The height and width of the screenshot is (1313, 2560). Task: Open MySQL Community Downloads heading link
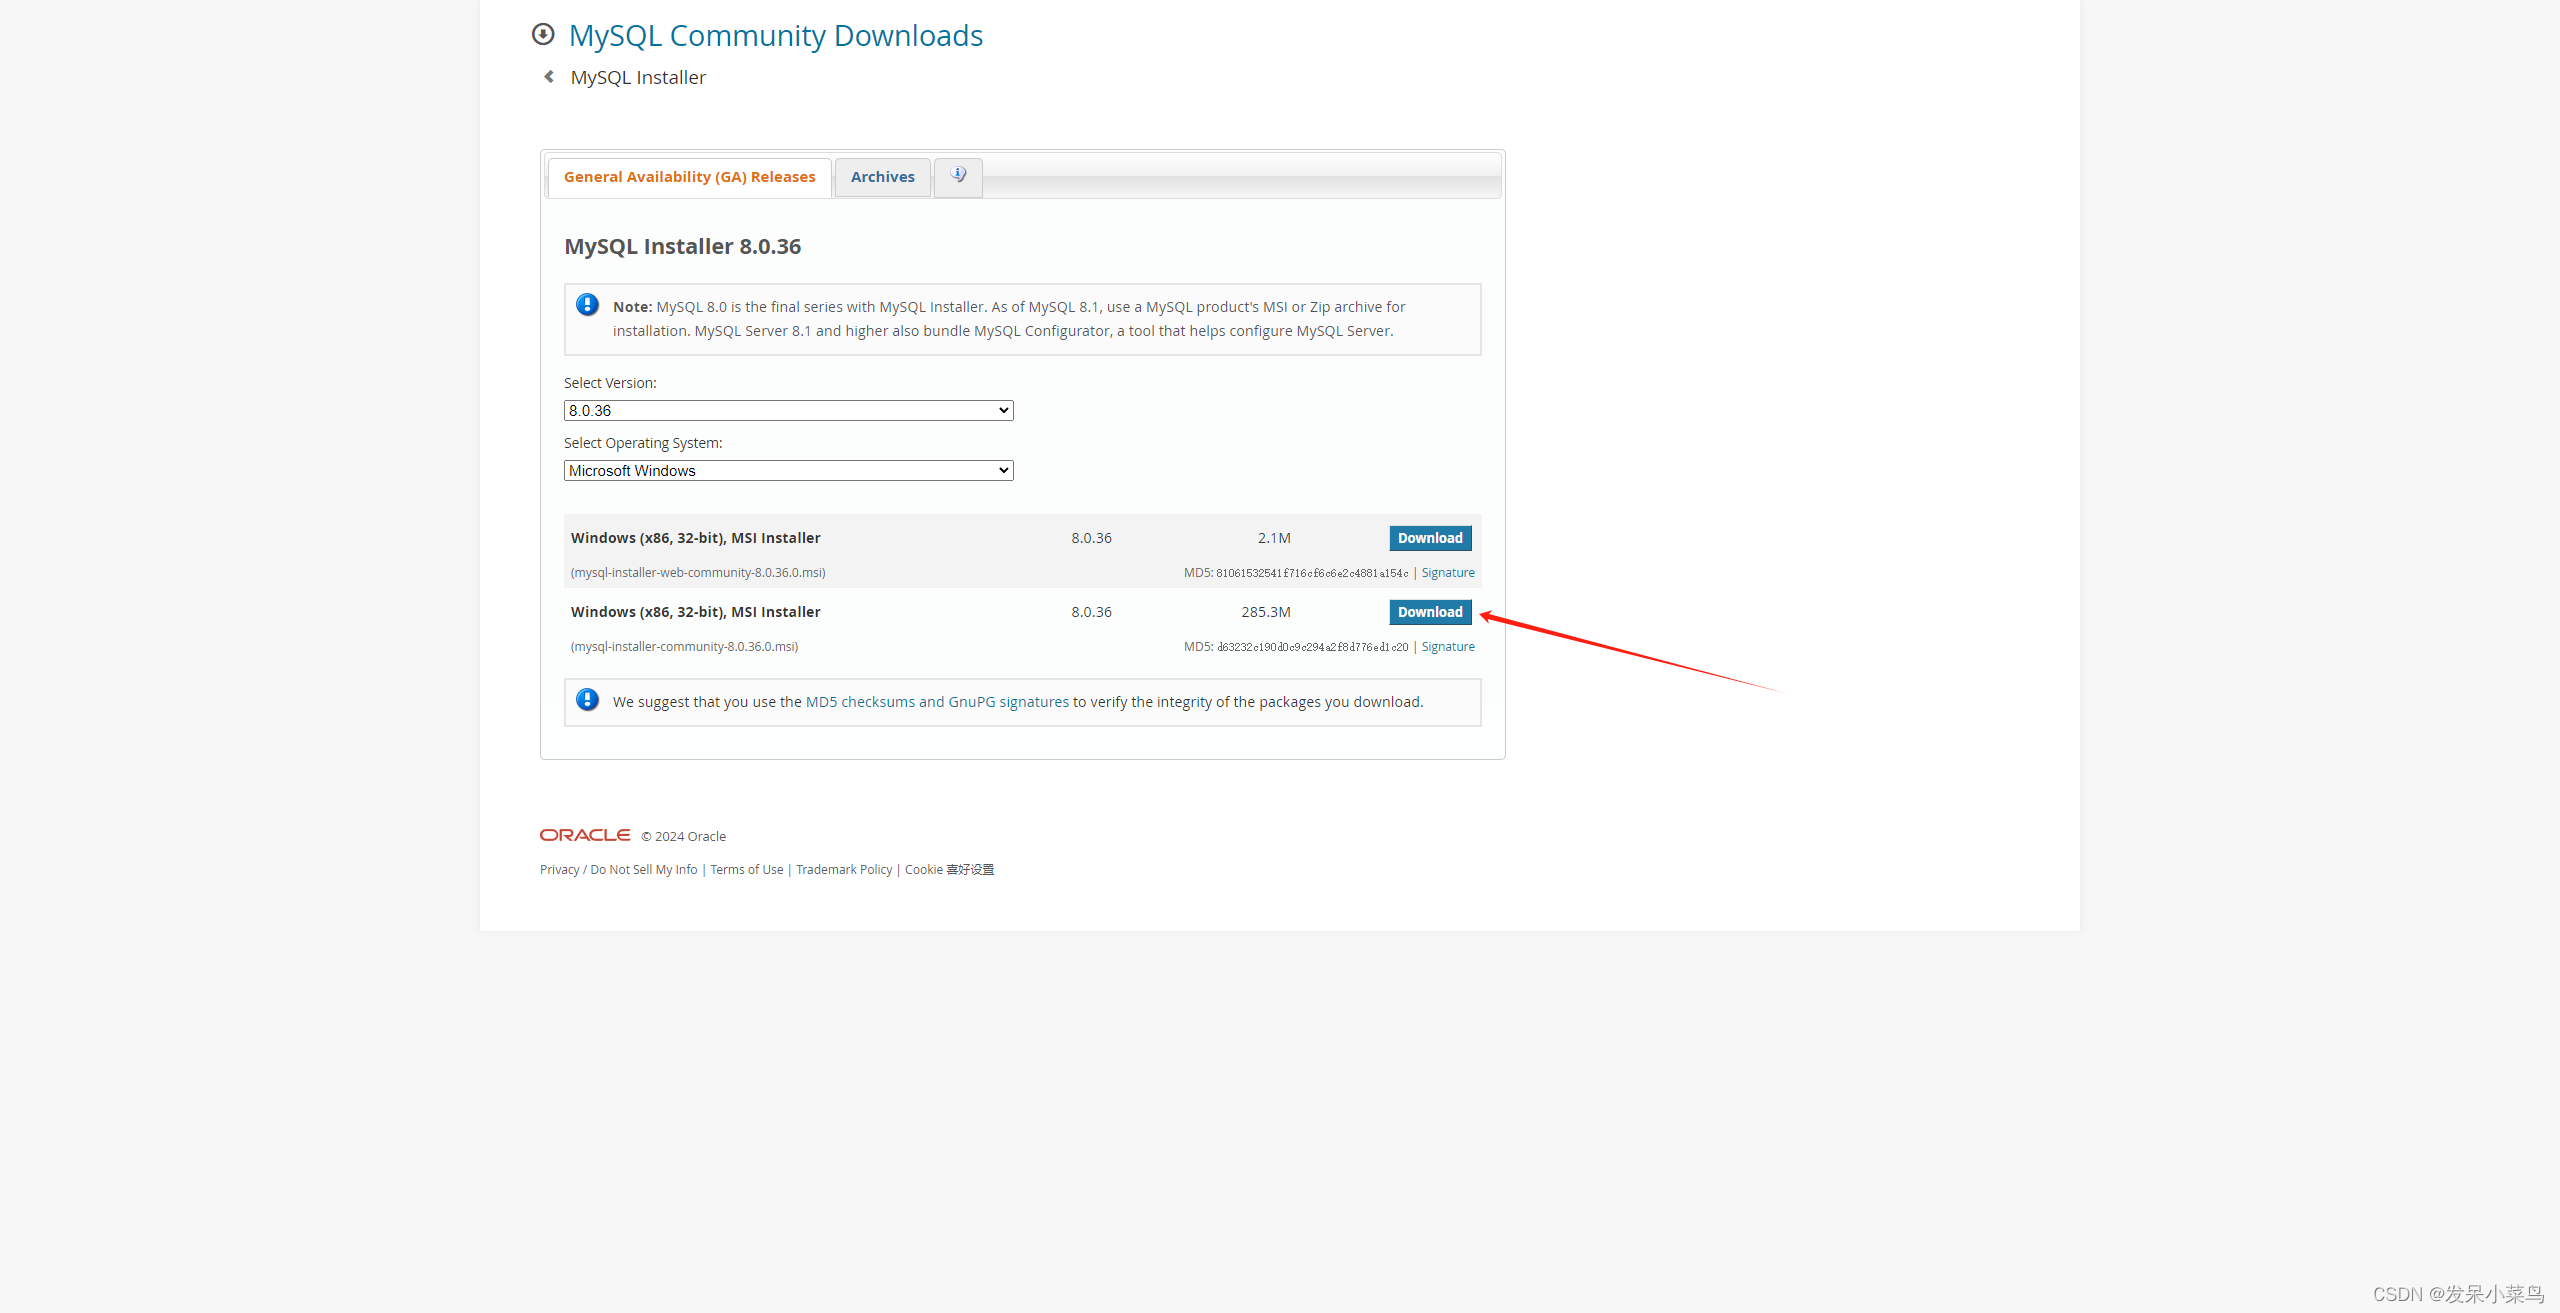776,35
